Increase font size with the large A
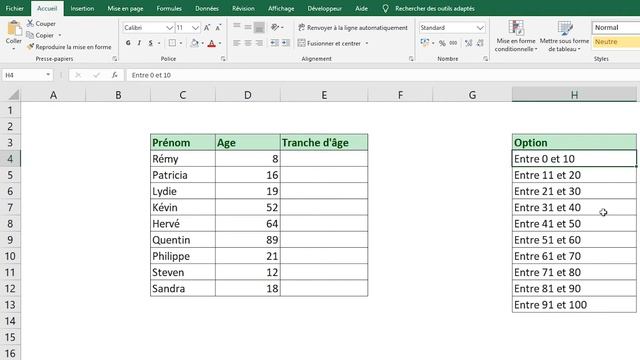The height and width of the screenshot is (360, 640). [x=207, y=27]
